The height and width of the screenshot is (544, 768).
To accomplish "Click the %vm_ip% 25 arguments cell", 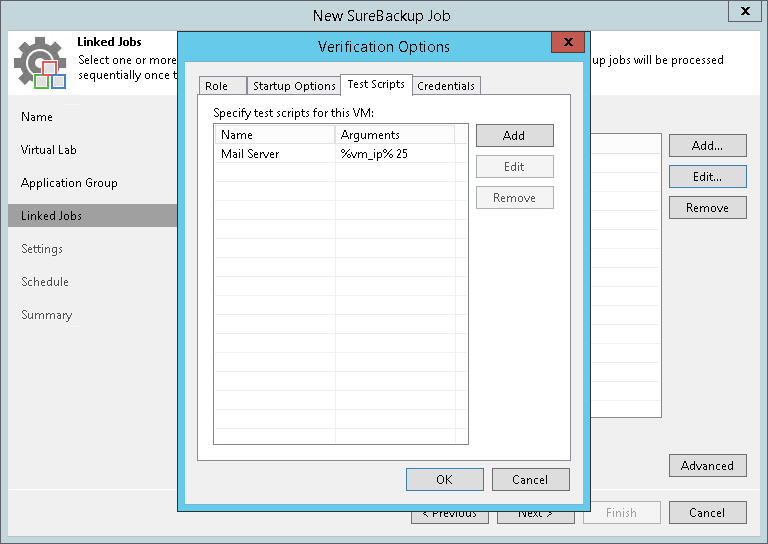I will point(374,154).
